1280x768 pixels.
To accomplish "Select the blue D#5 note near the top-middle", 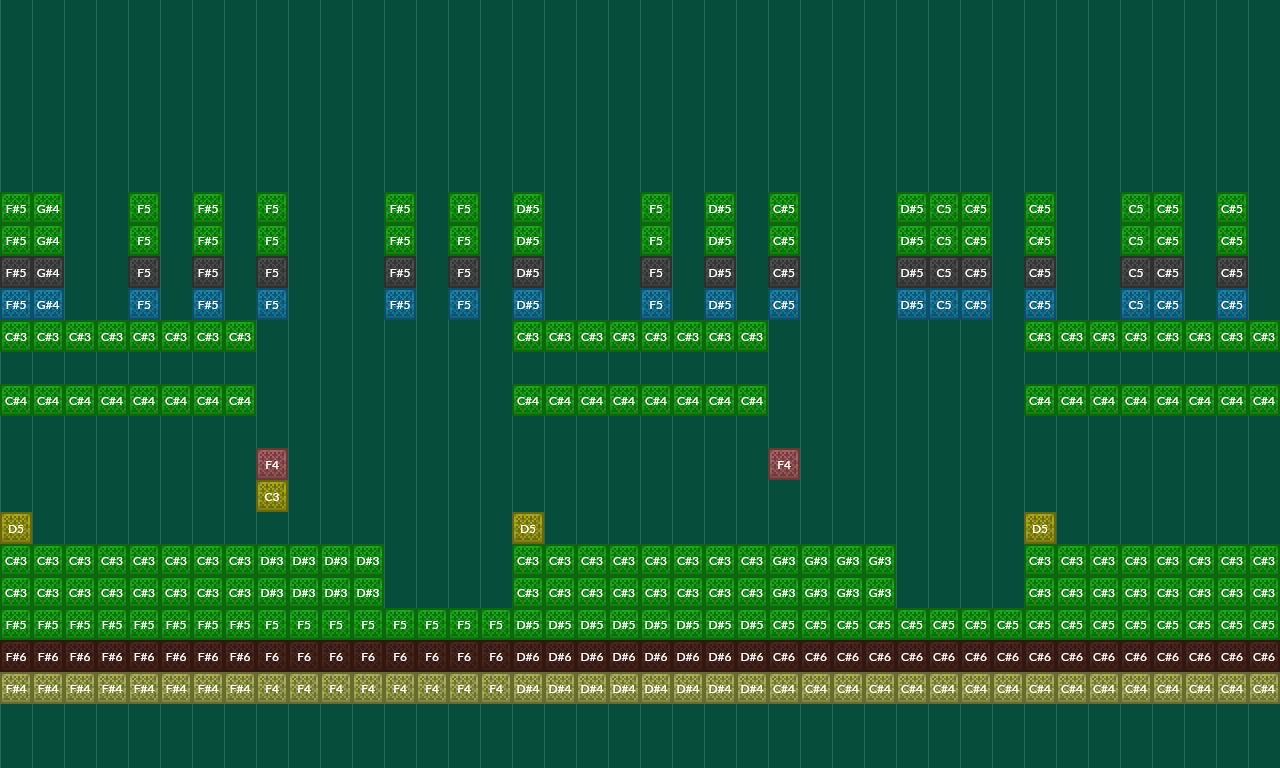I will [x=527, y=304].
